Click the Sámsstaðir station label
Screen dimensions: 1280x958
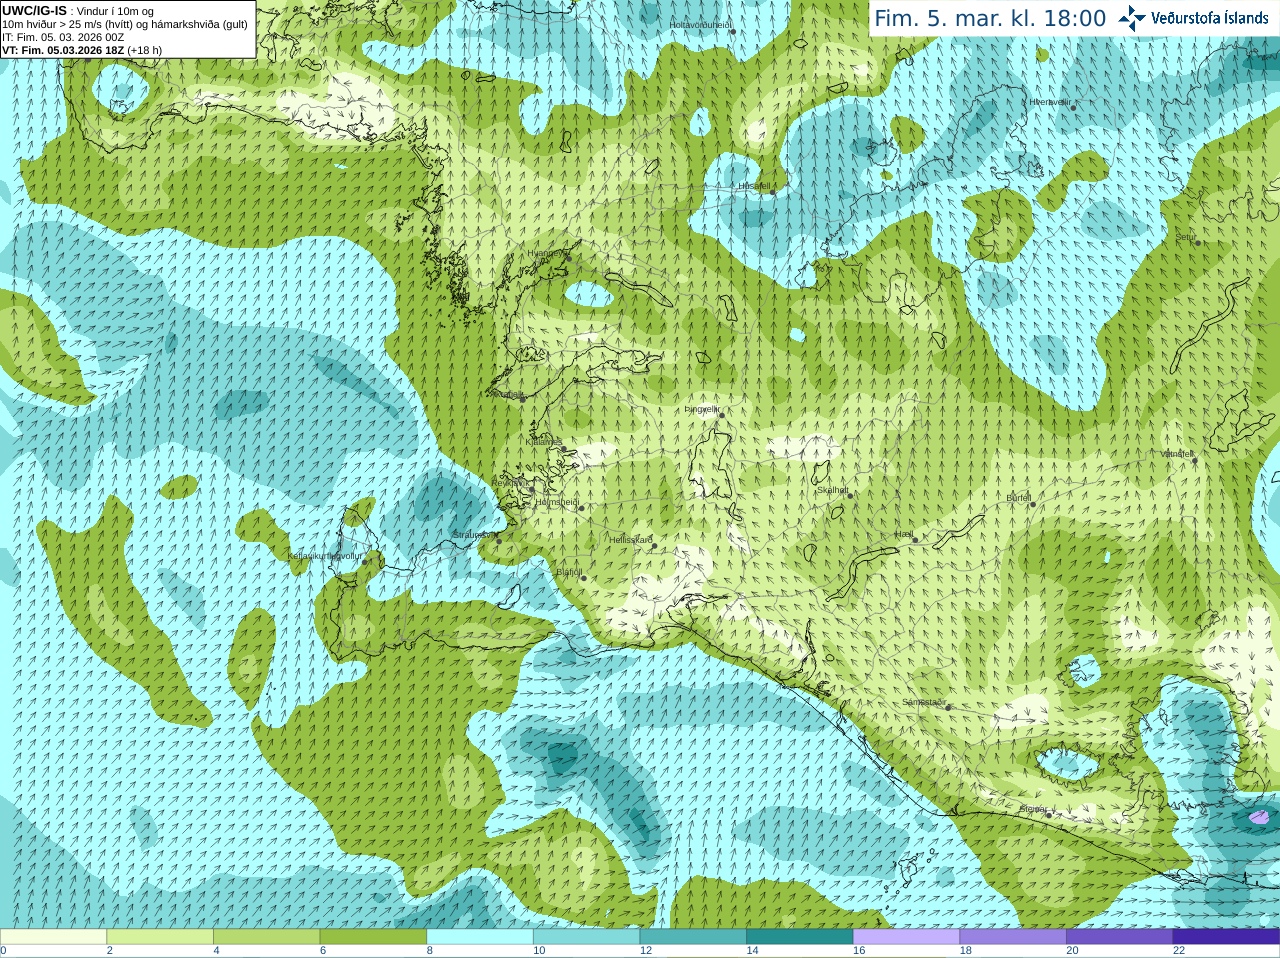(x=923, y=702)
